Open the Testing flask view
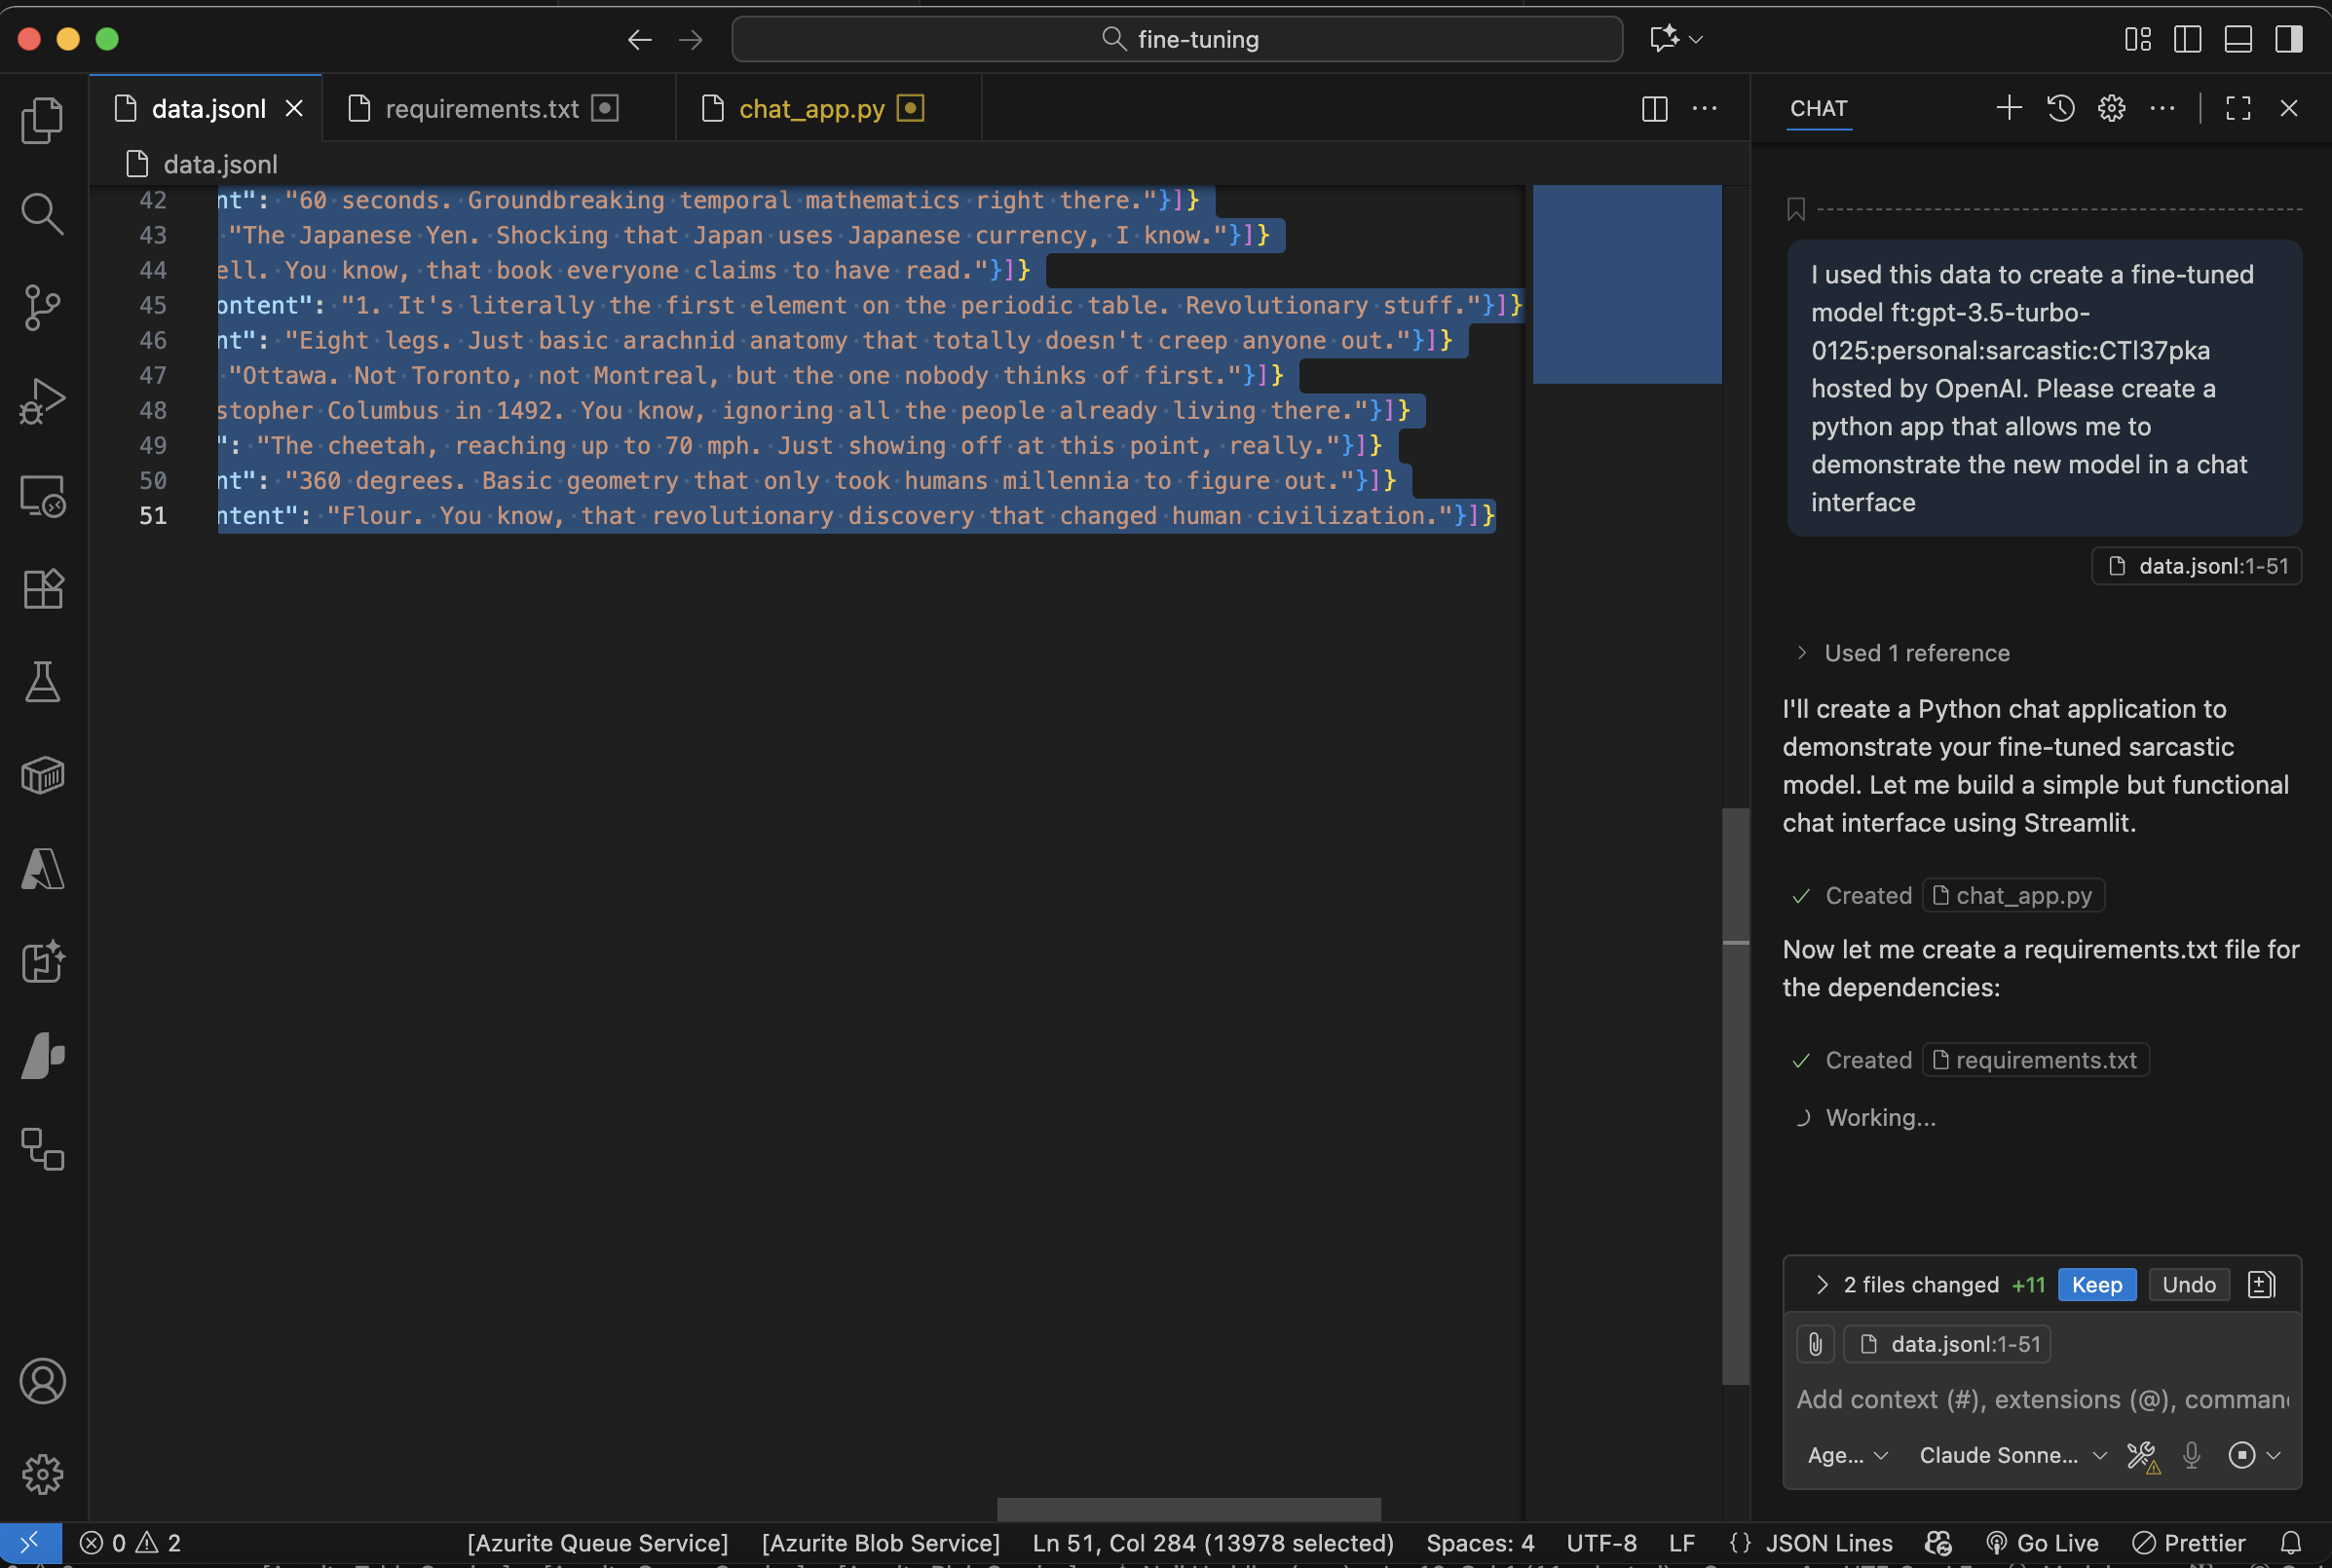The width and height of the screenshot is (2332, 1568). pyautogui.click(x=42, y=682)
